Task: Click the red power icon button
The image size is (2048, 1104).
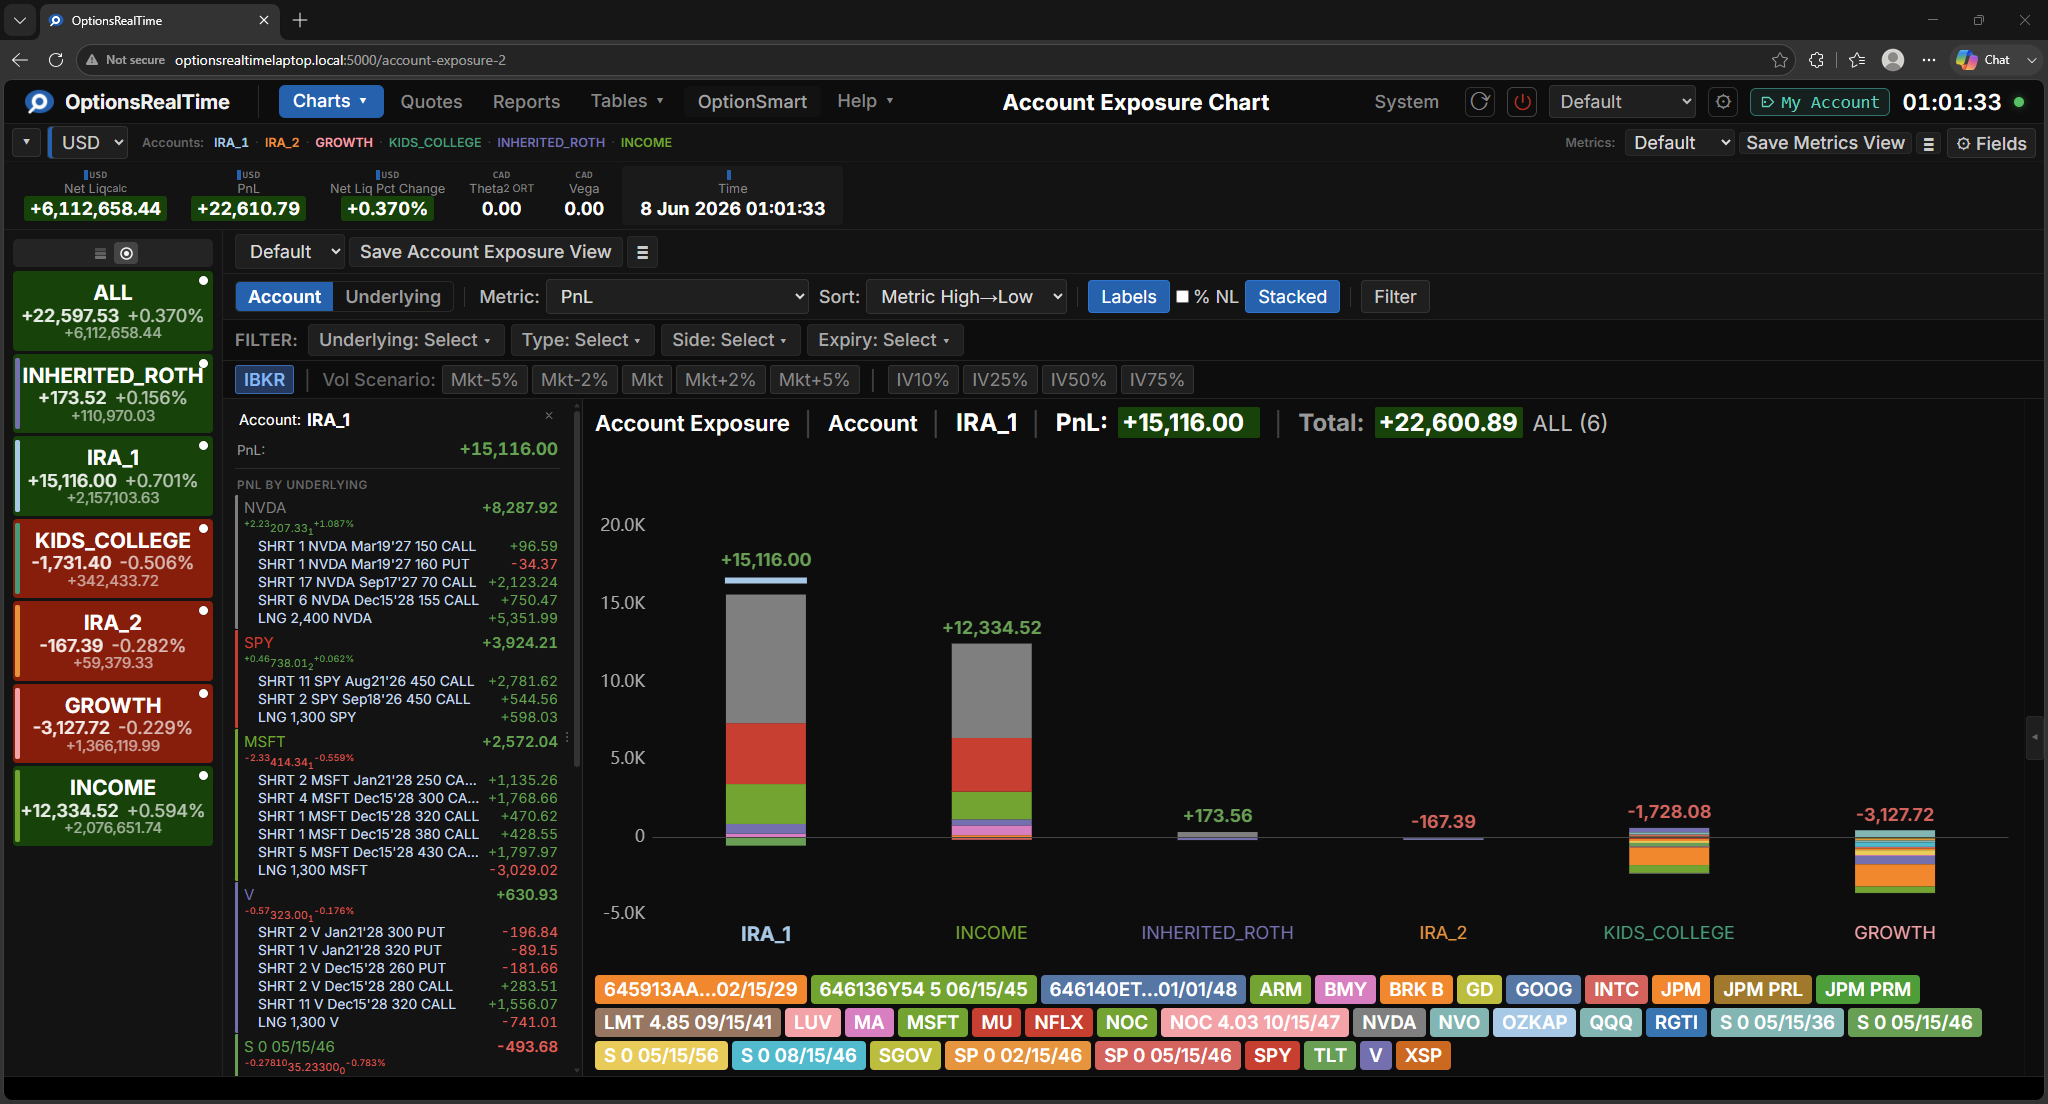Action: pos(1522,102)
